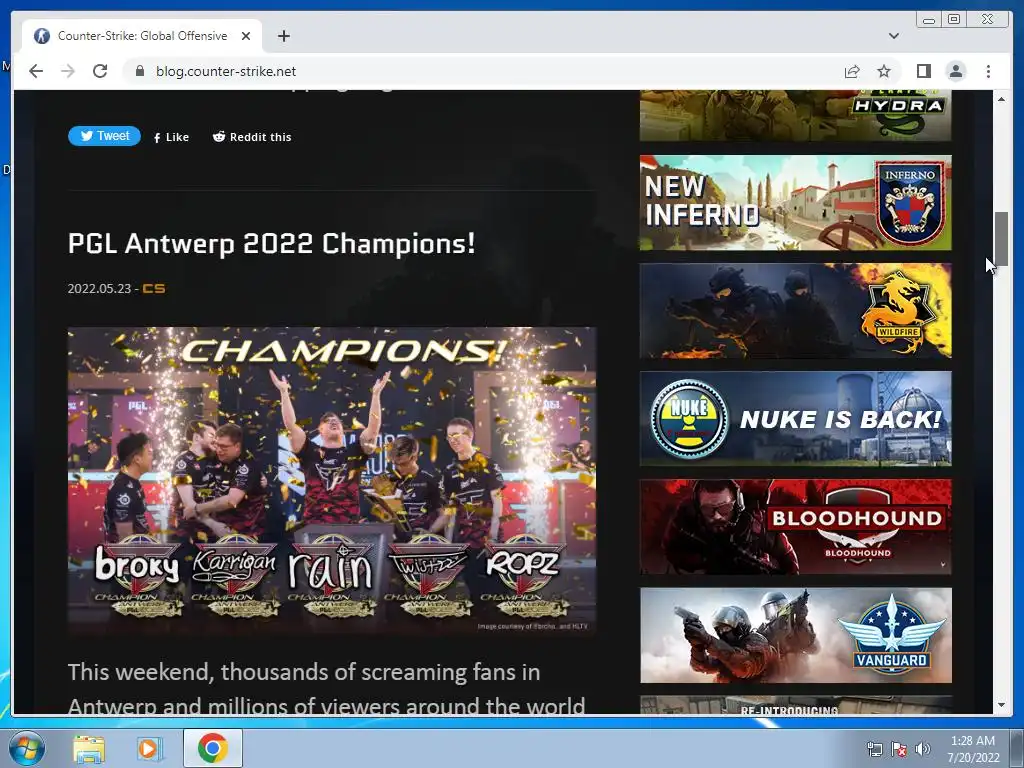Share post via Reddit this
The height and width of the screenshot is (768, 1024).
252,137
